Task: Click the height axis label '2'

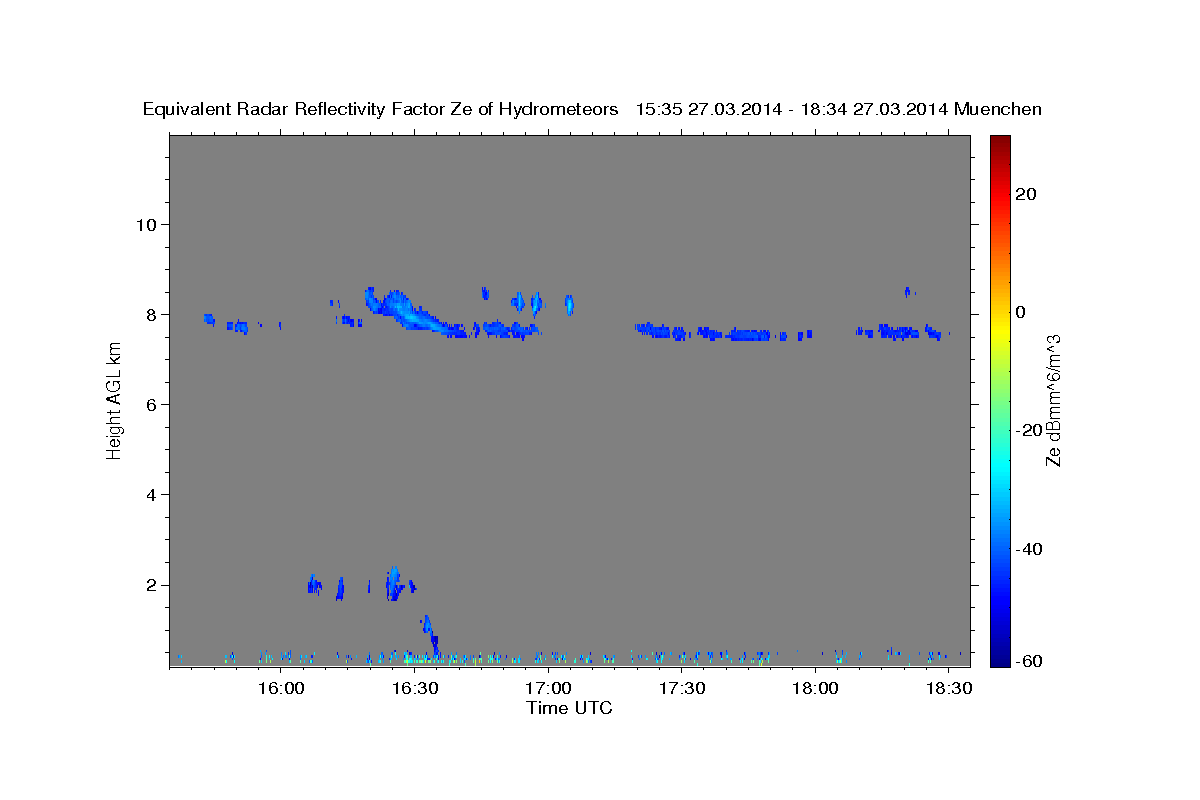Action: coord(151,585)
